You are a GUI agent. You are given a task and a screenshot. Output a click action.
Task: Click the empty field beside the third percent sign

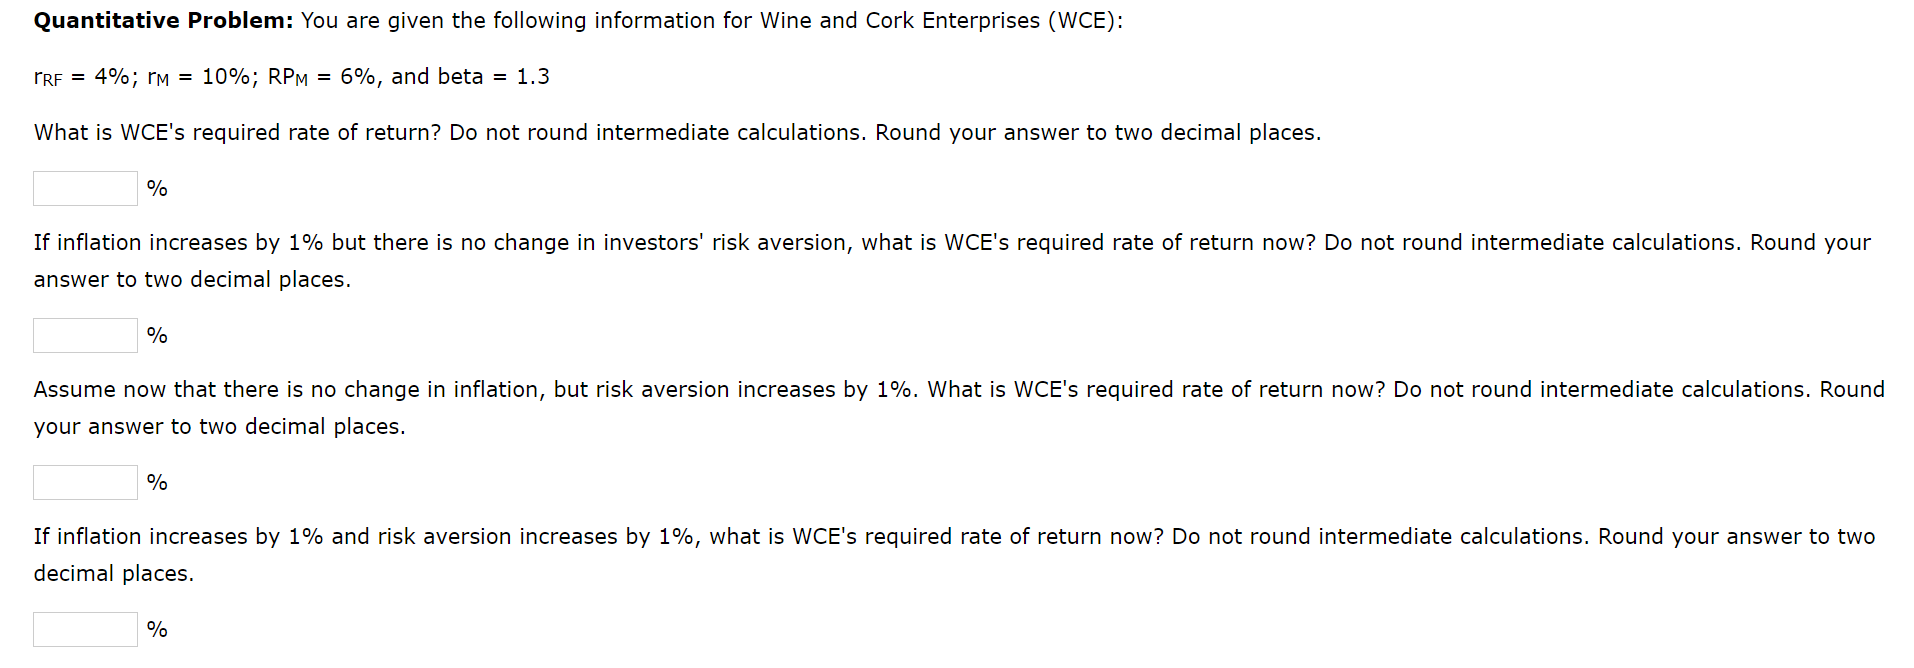(x=84, y=482)
